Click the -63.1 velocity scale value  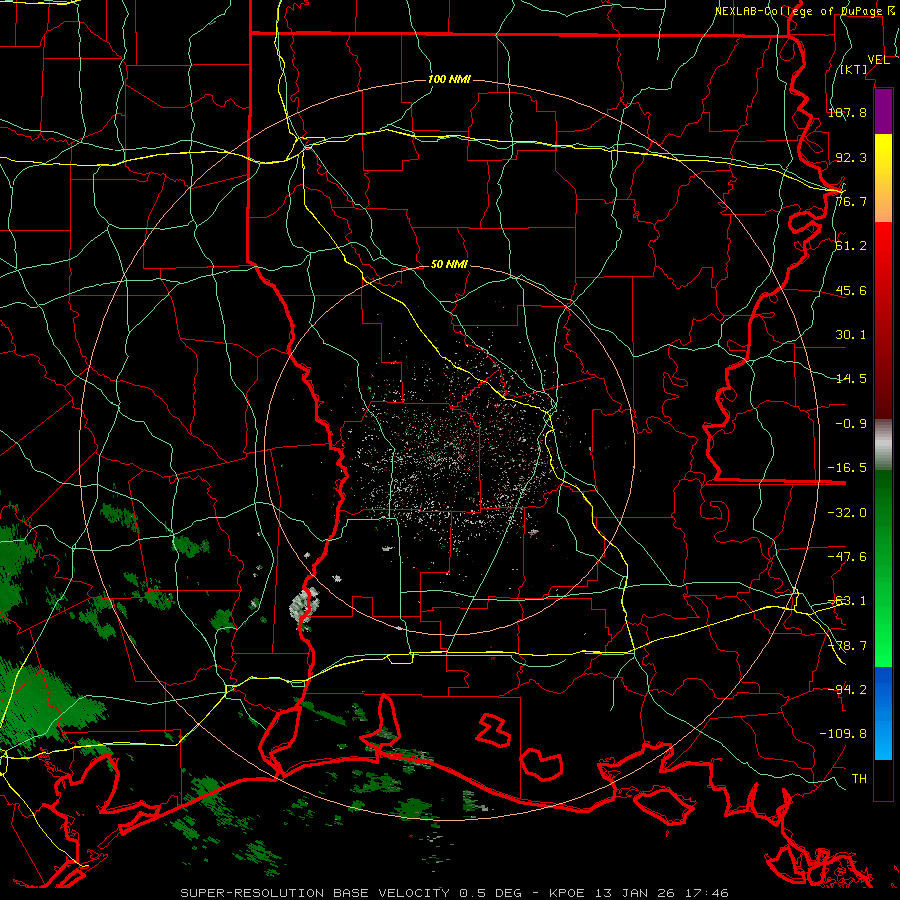tap(847, 601)
